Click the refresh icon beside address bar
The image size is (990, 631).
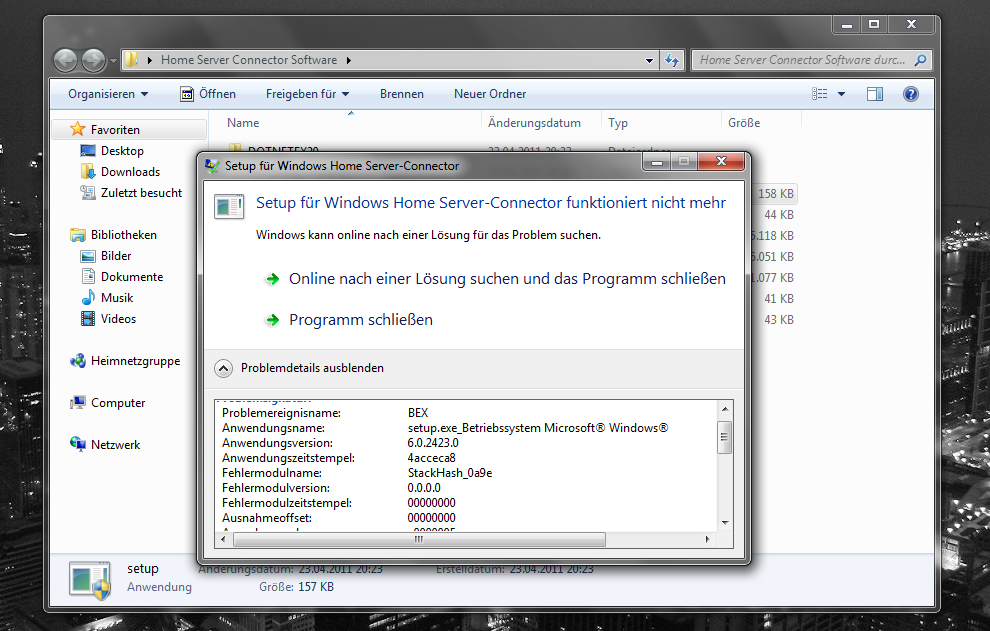672,60
